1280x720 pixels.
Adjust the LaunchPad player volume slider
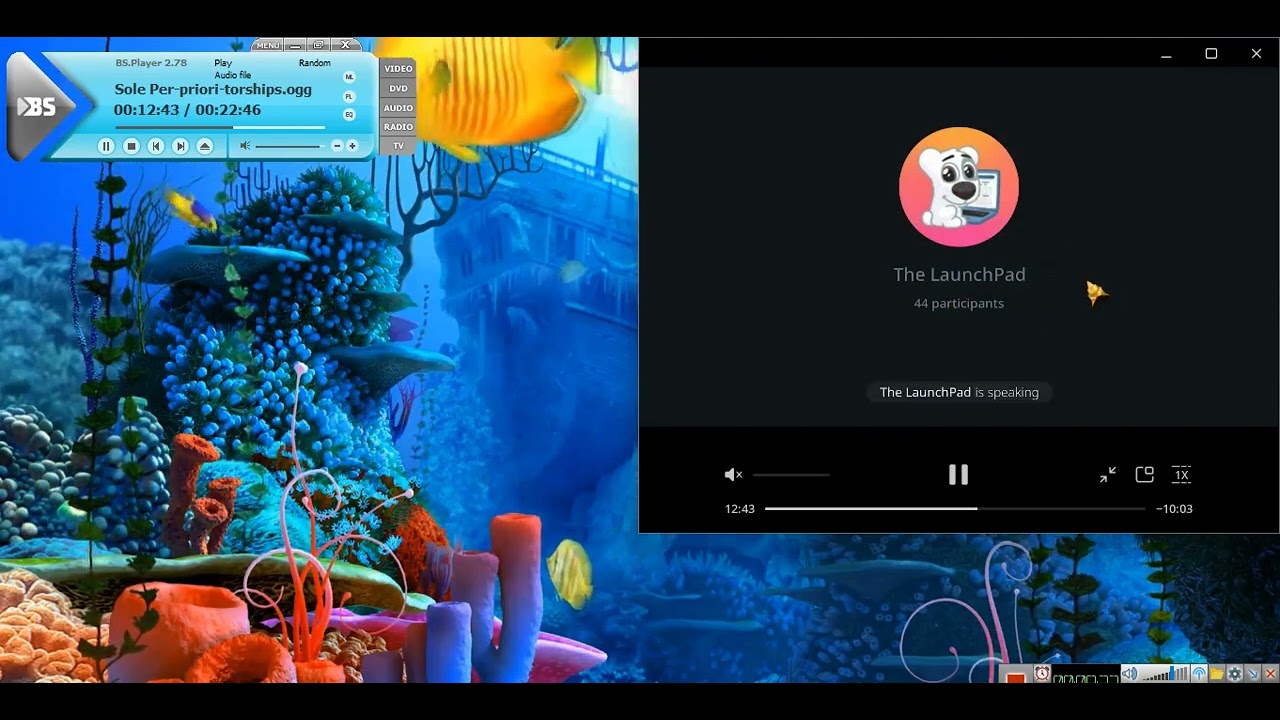791,475
